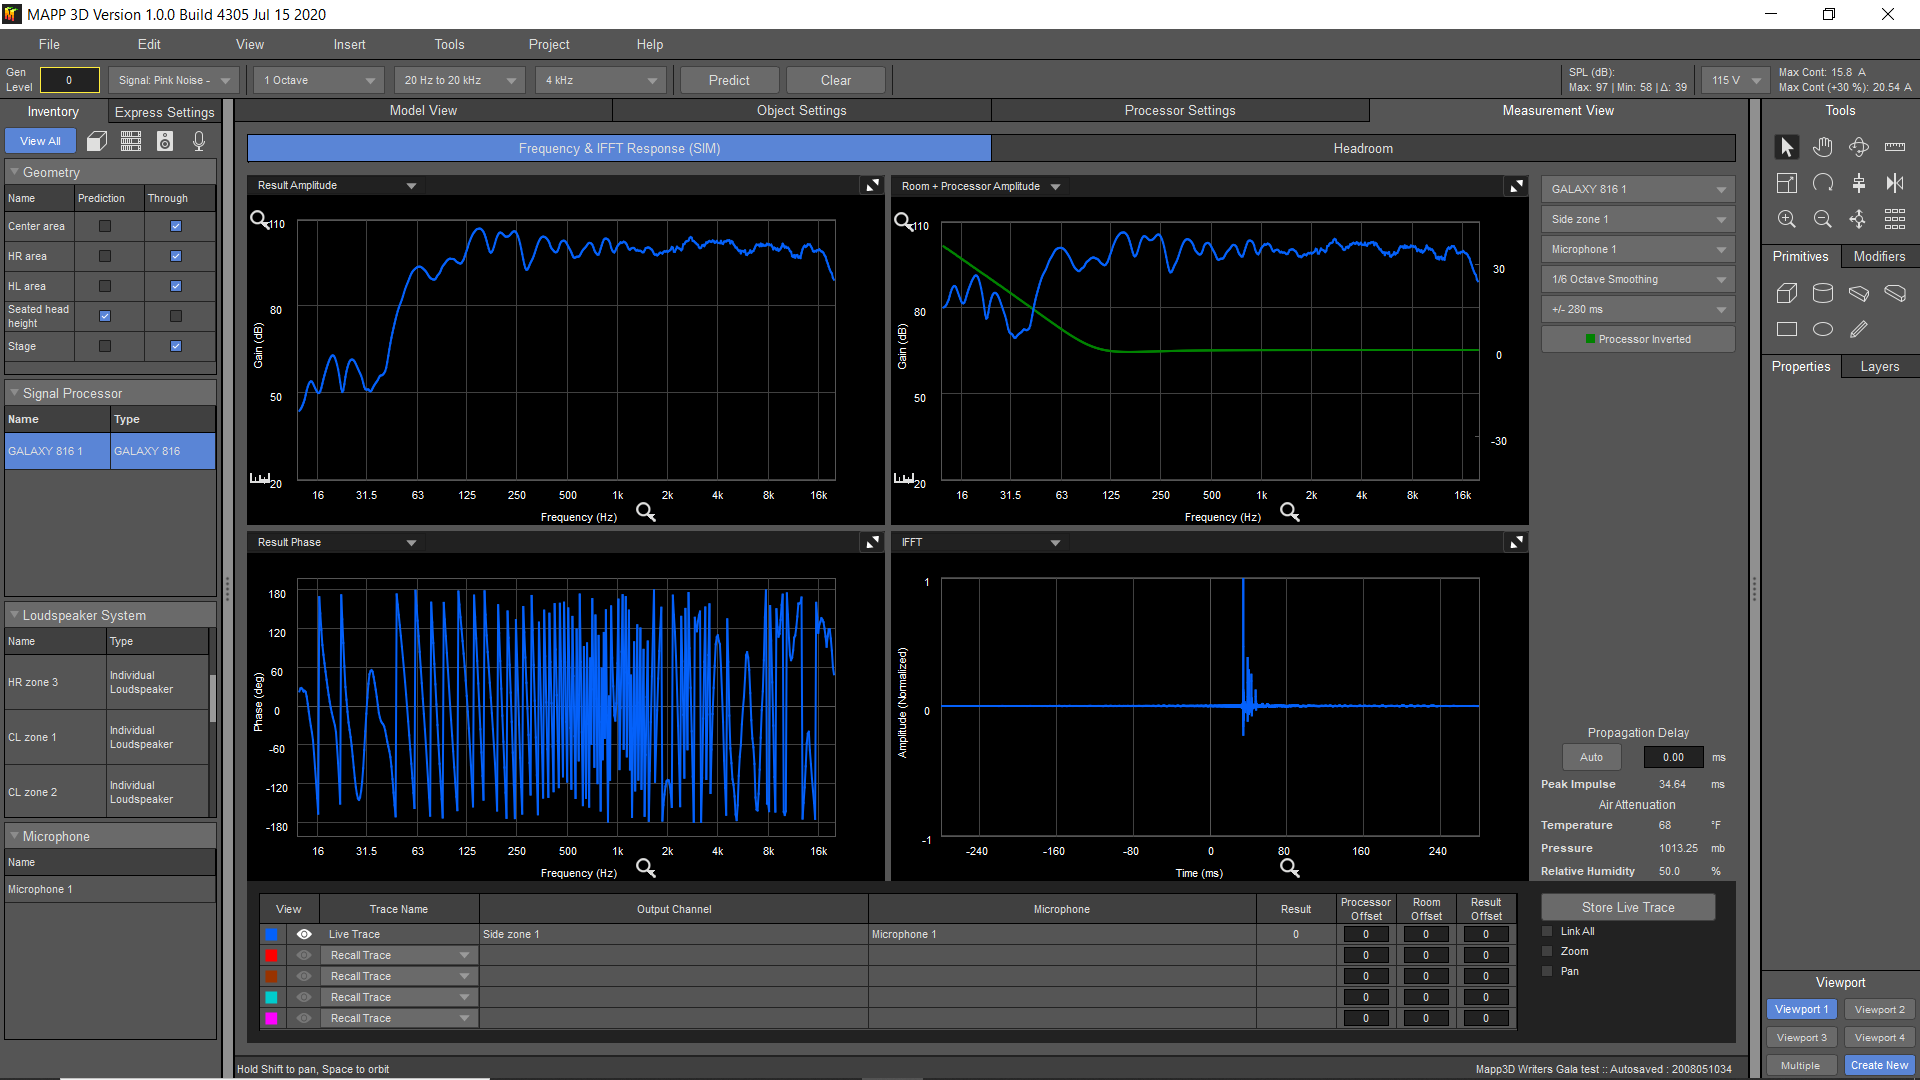Choose the rotate tool

(x=1823, y=183)
